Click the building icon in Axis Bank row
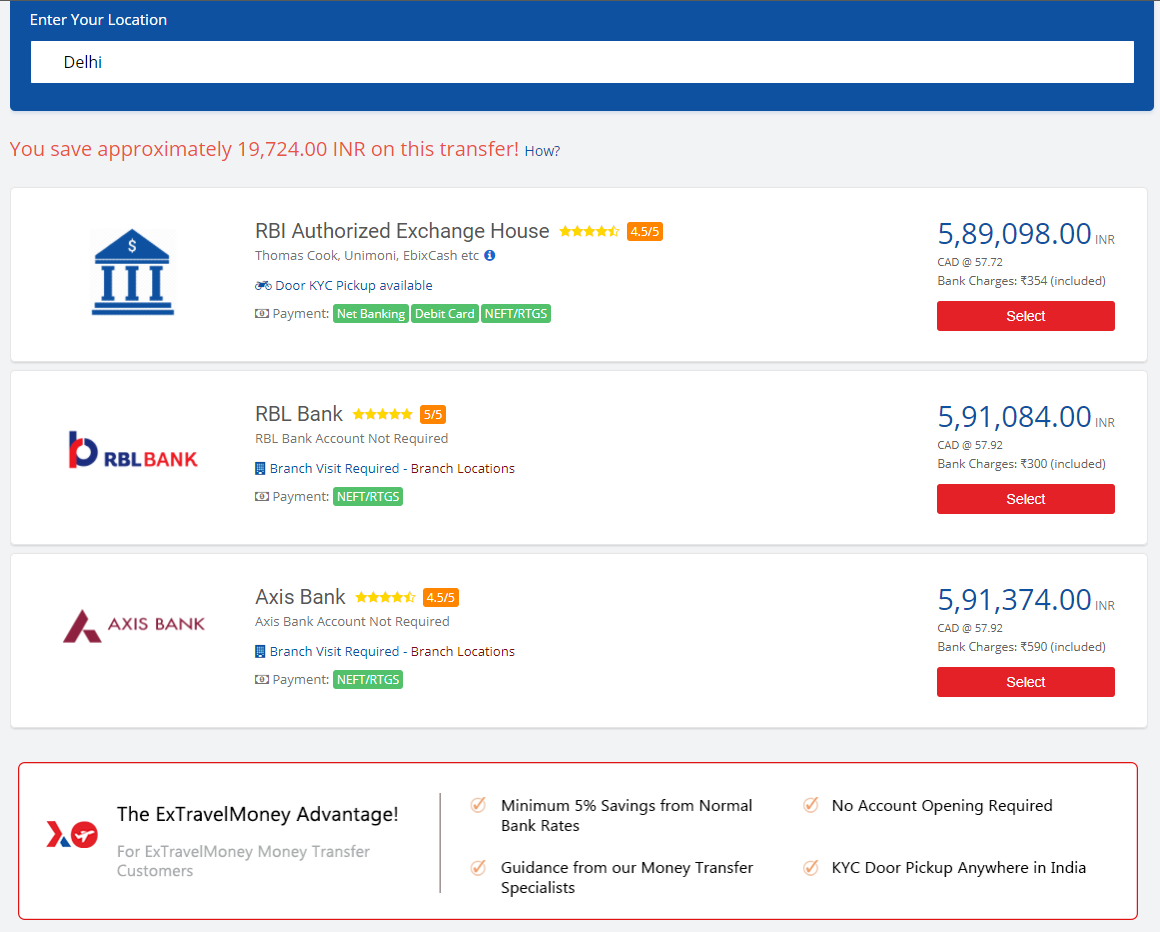1160x932 pixels. [260, 652]
